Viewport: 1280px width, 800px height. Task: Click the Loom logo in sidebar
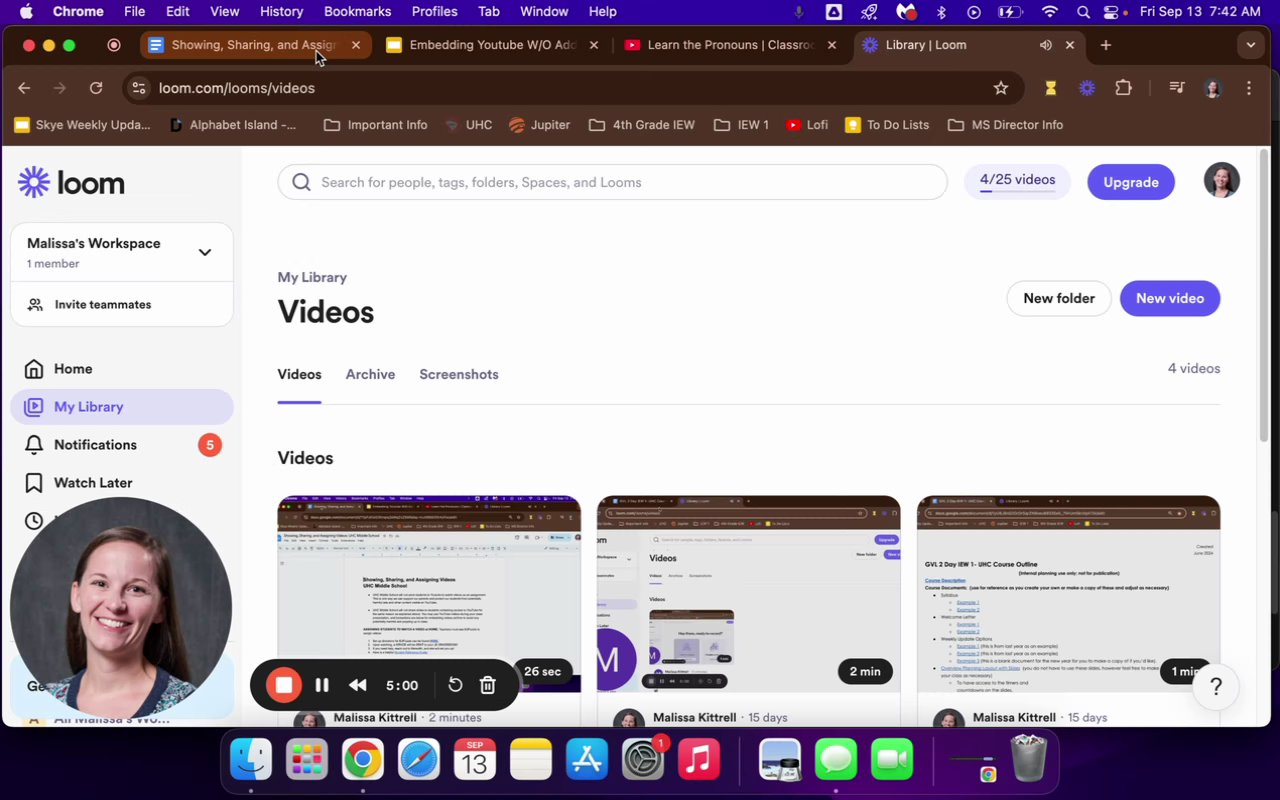click(71, 183)
